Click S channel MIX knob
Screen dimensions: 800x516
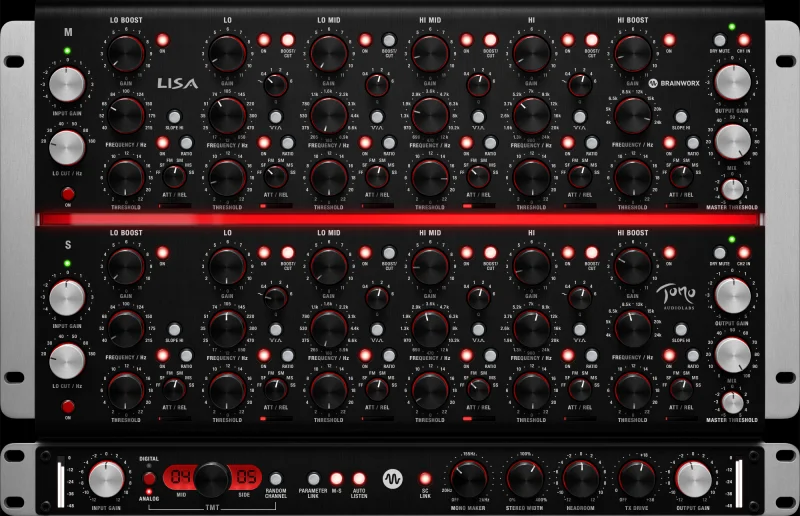(x=733, y=355)
